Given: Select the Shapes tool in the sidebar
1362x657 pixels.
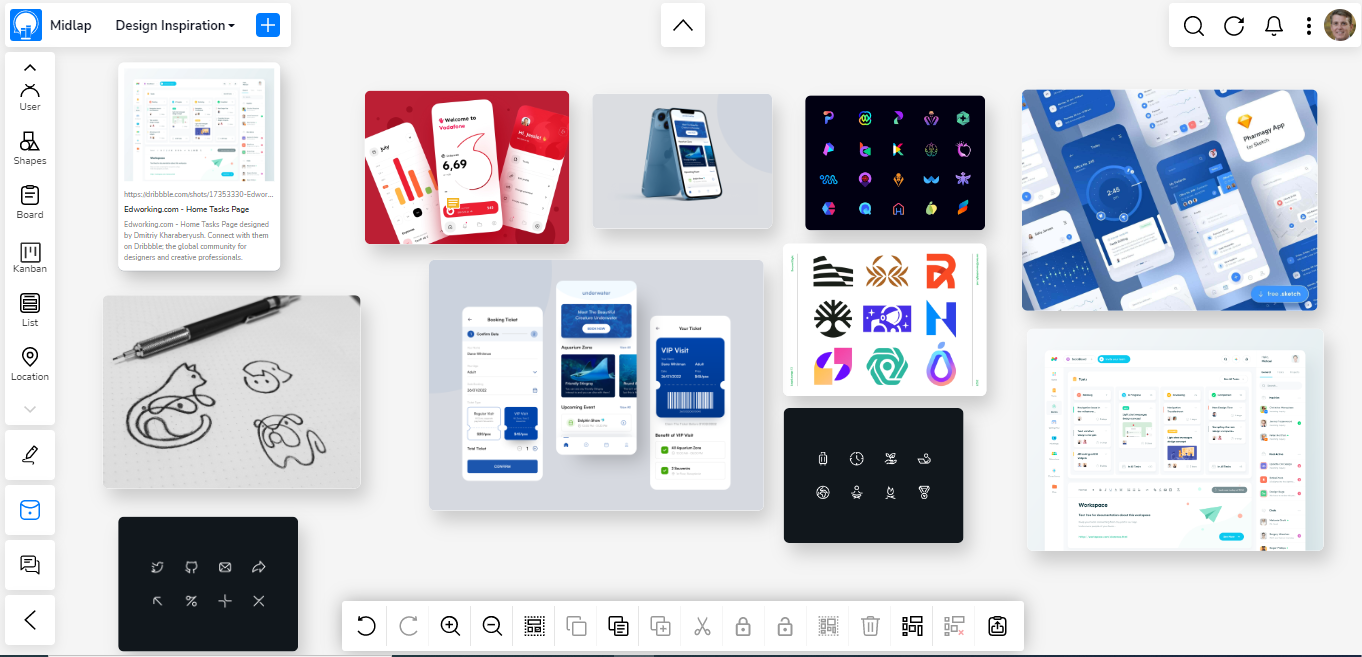Looking at the screenshot, I should coord(29,148).
